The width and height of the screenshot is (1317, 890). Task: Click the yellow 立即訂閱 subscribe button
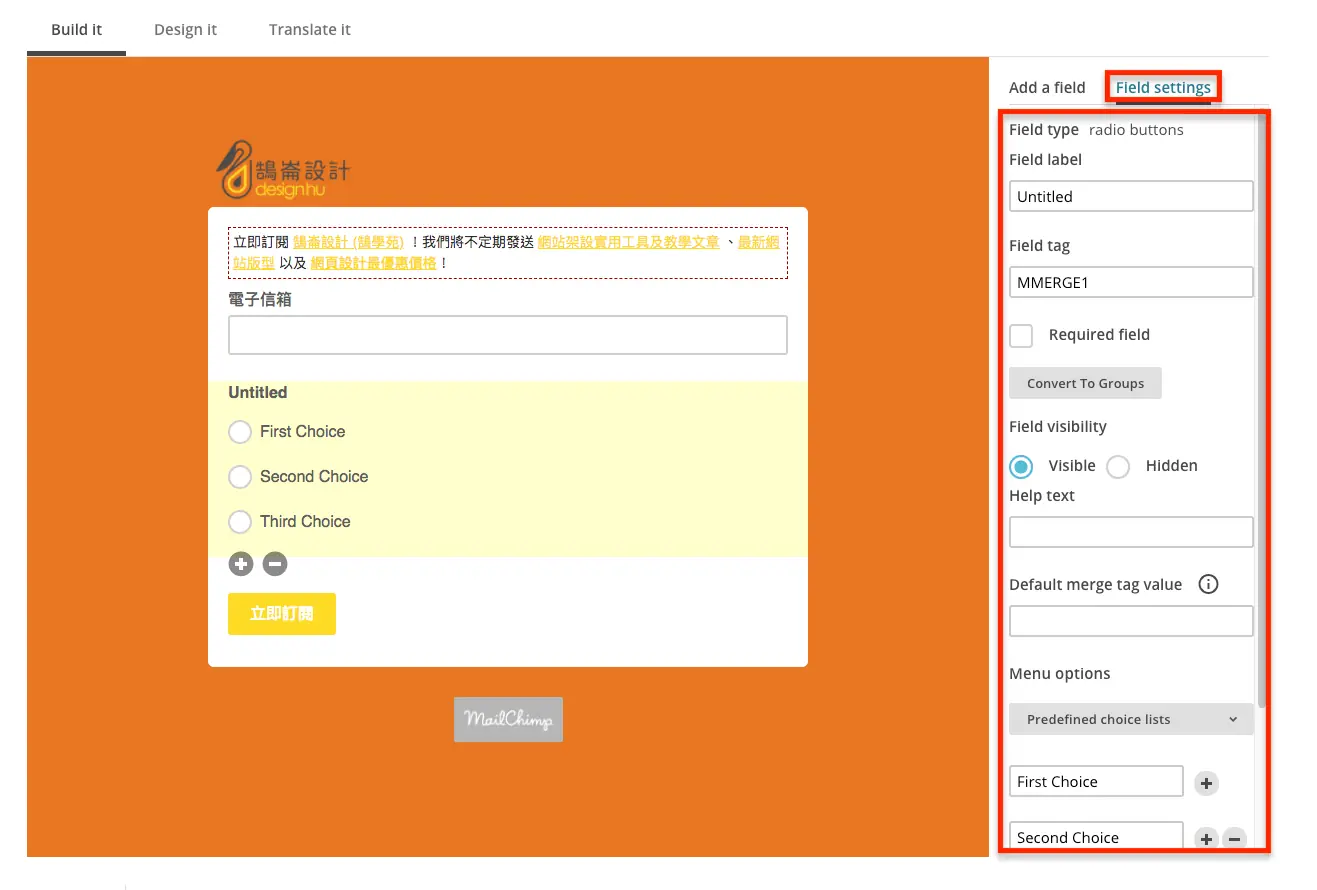click(282, 614)
